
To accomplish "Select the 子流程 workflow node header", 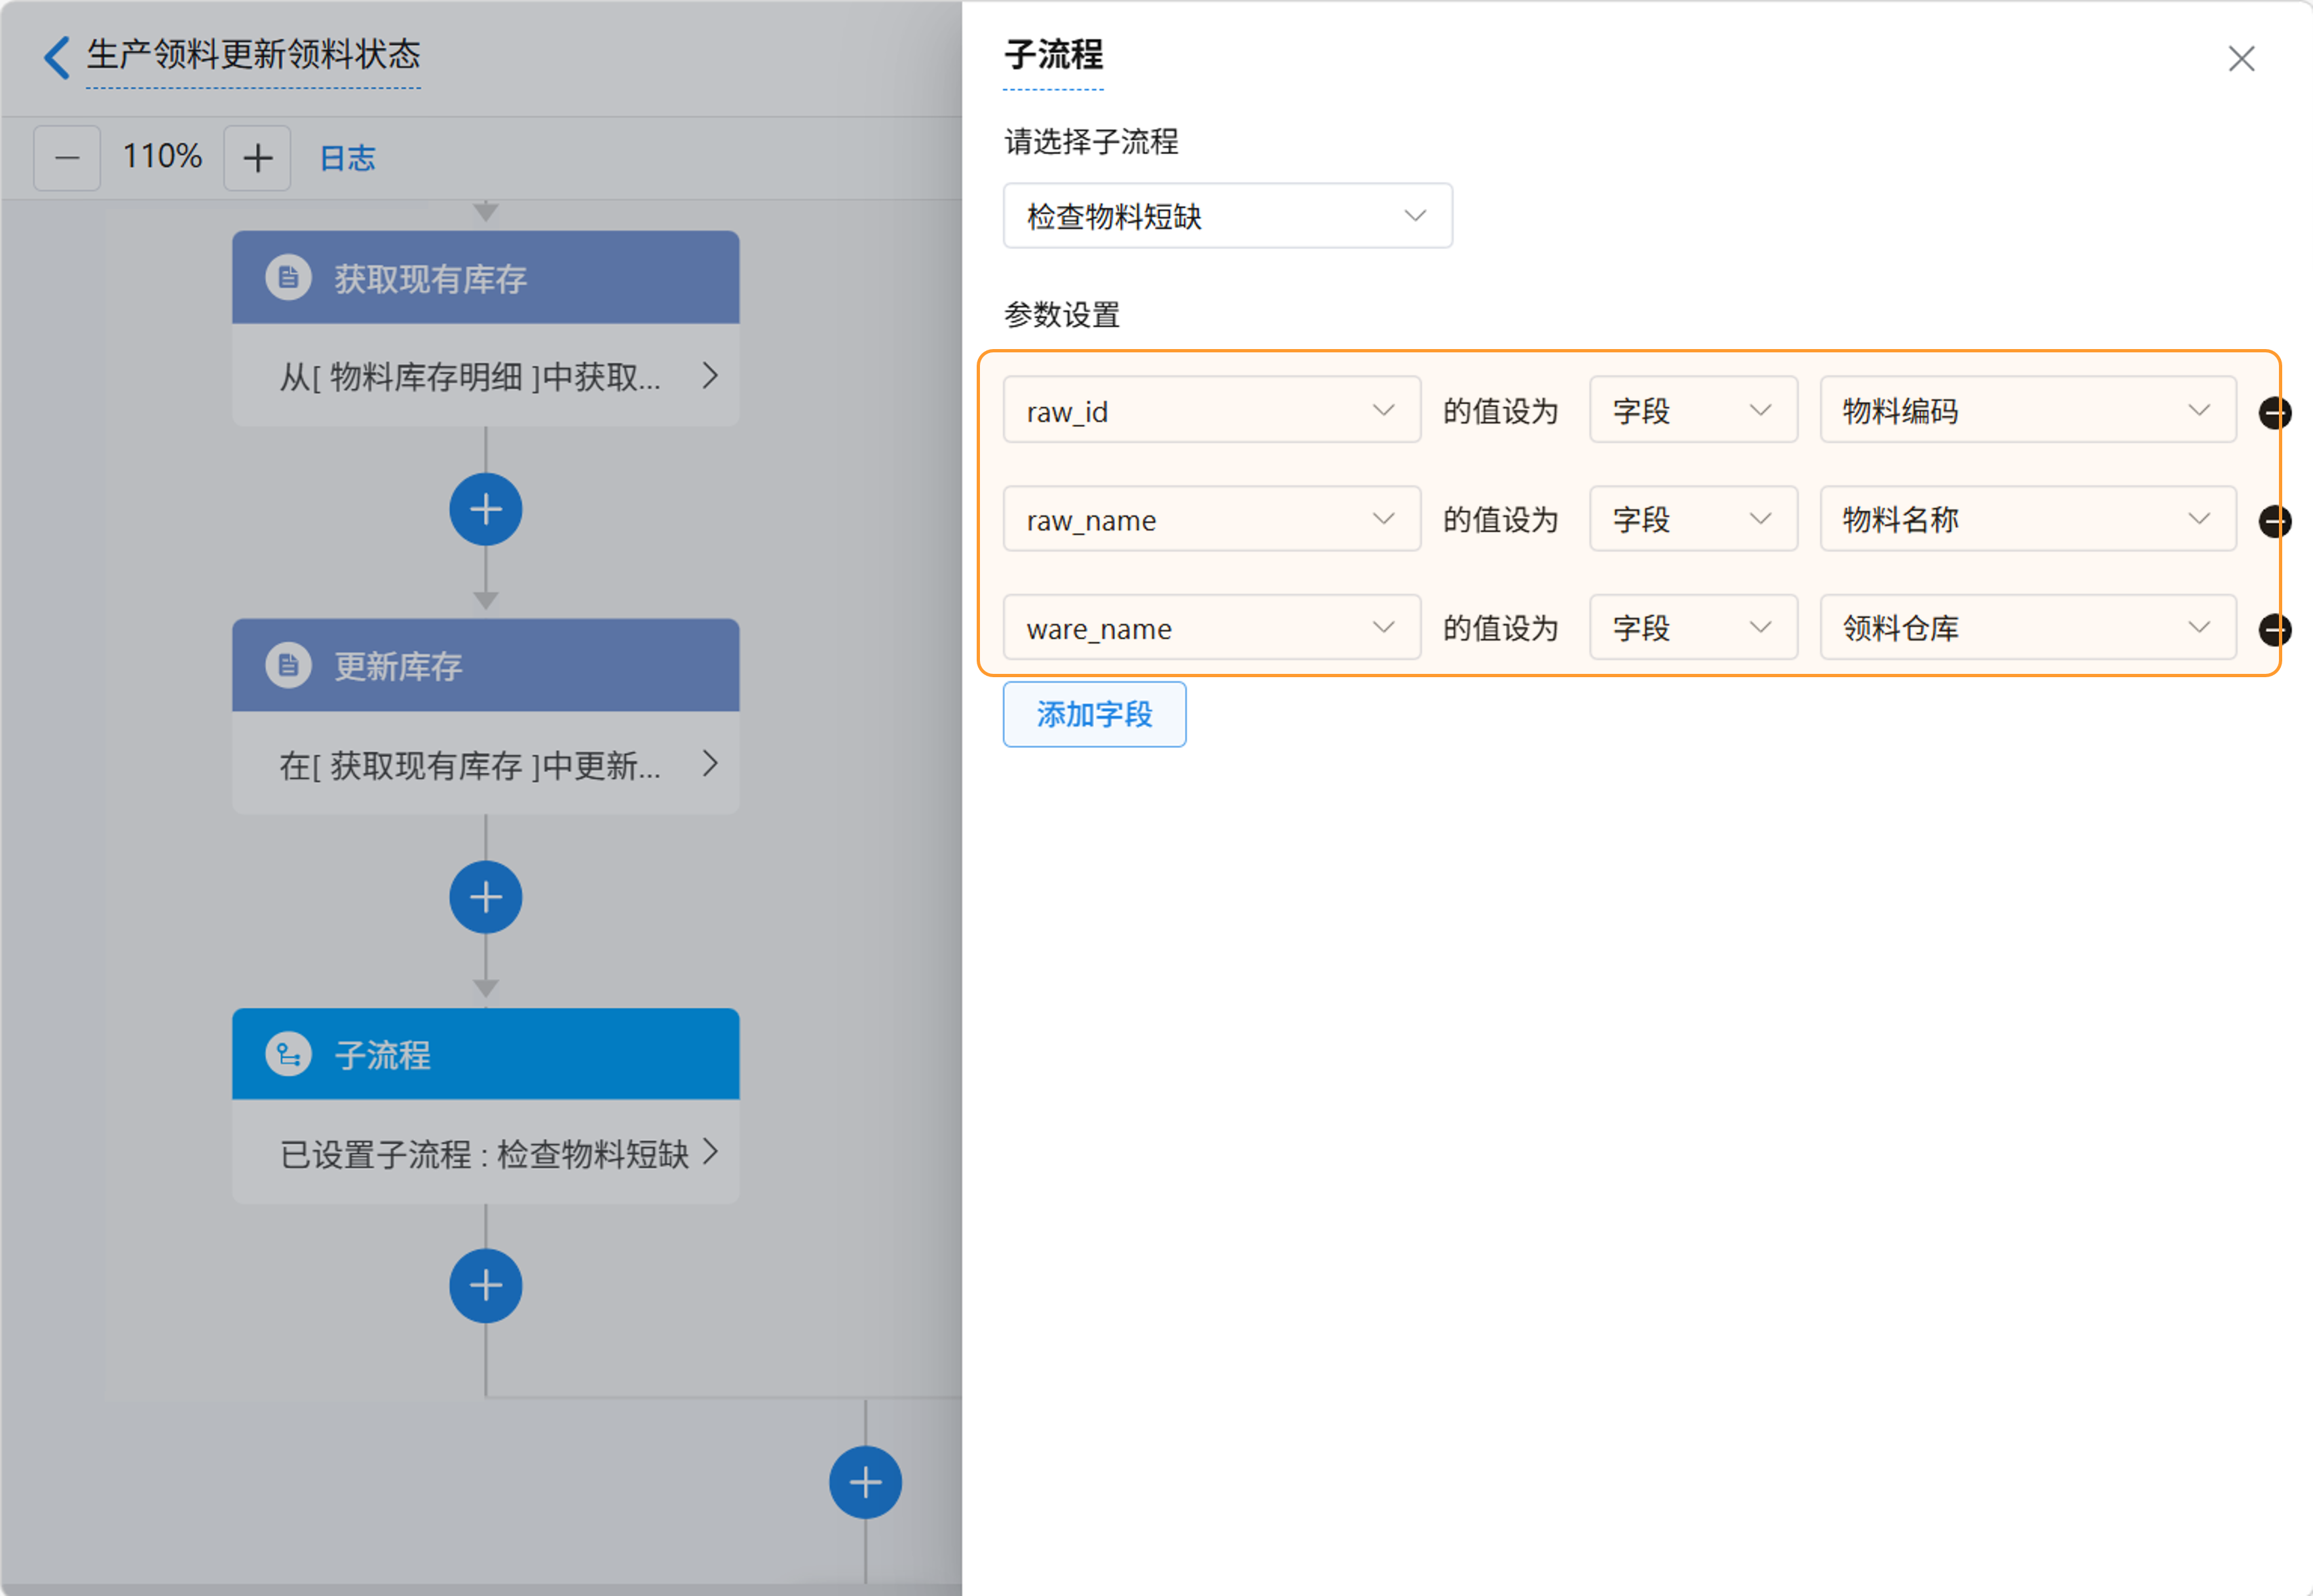I will tap(485, 1054).
